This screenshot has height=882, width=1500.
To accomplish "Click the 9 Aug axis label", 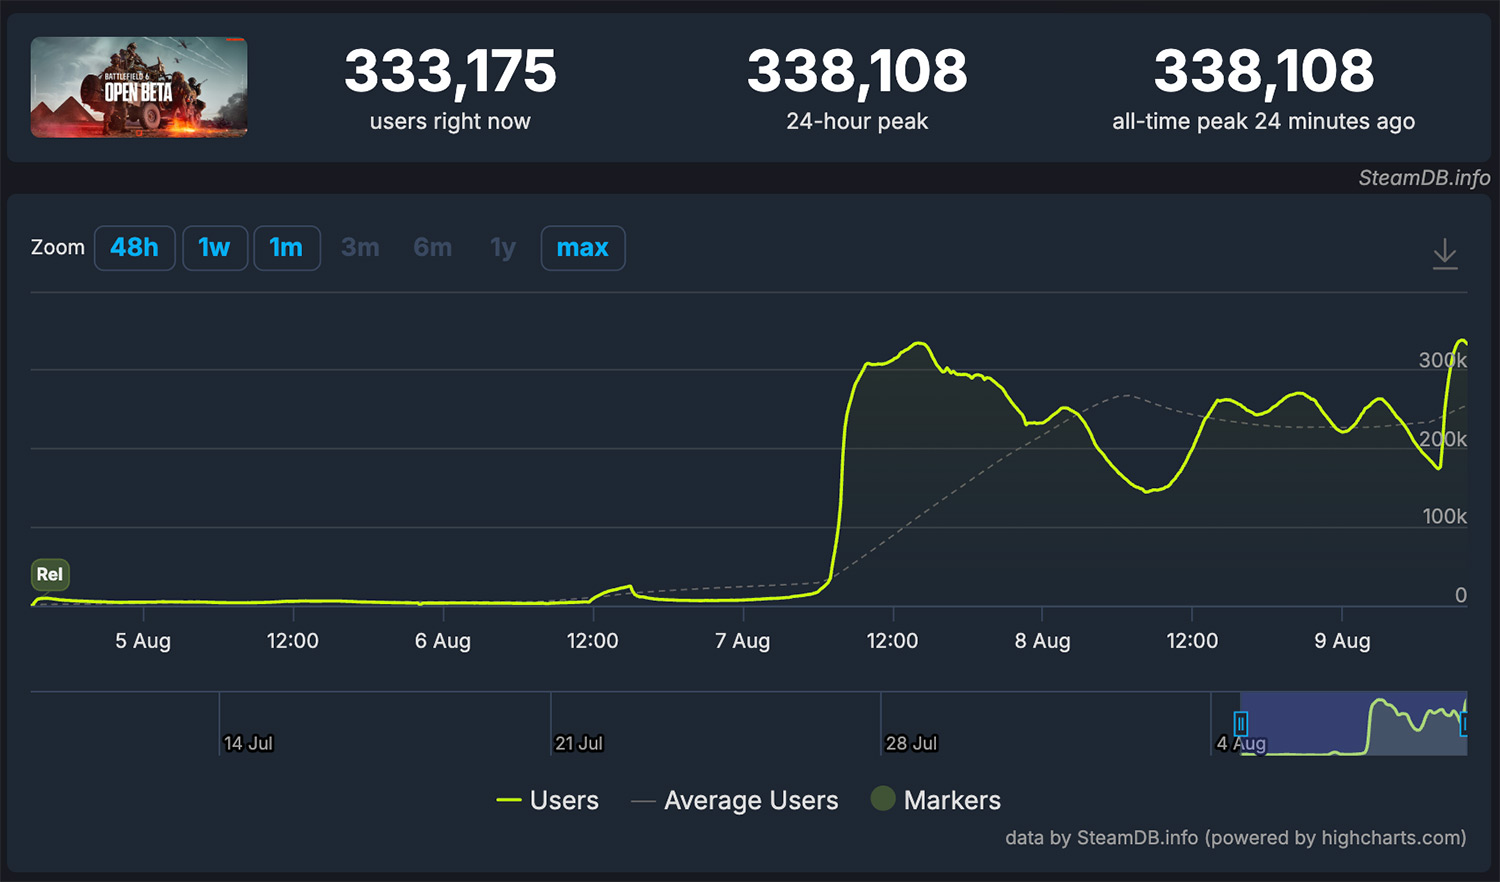I will click(x=1342, y=641).
